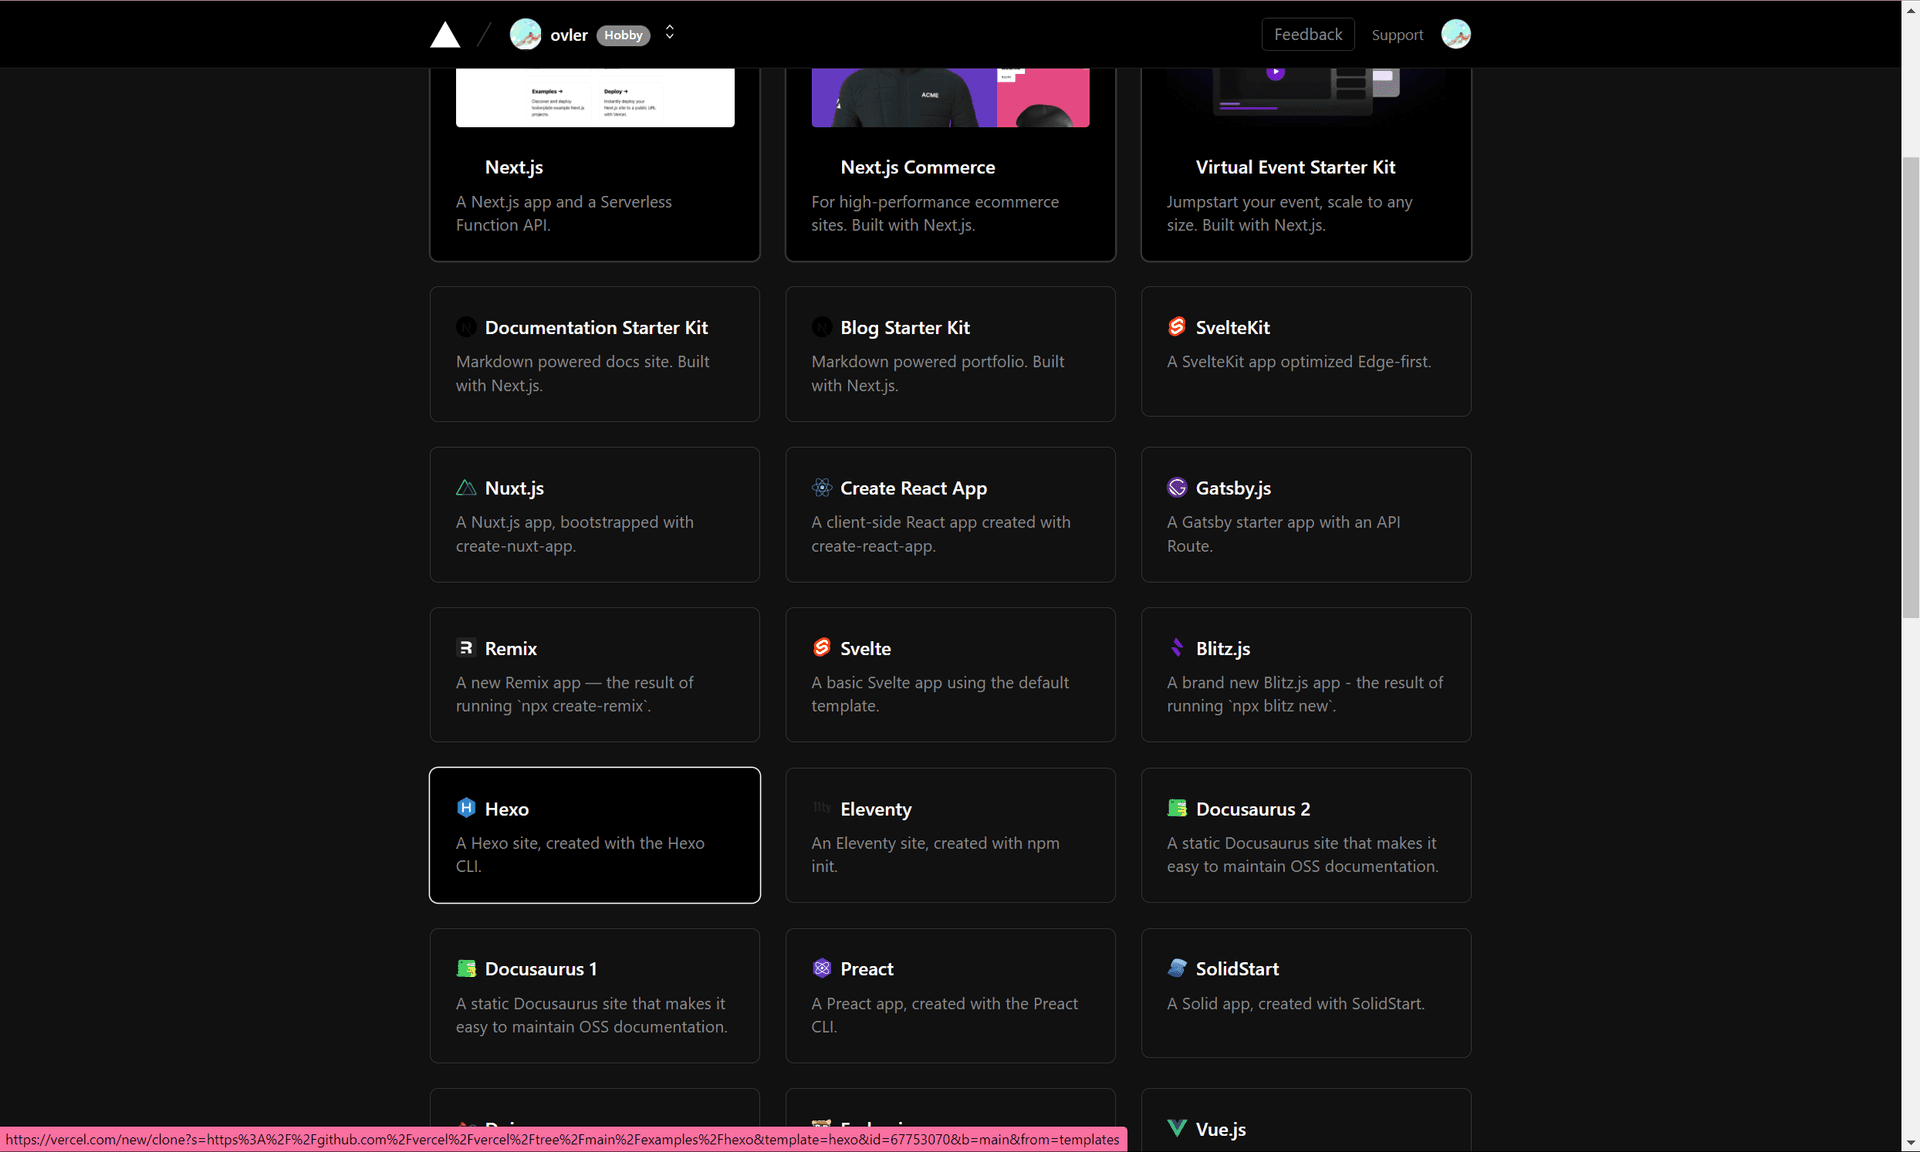Click 'A Hexo site, created with the Hexo CLI.'
Viewport: 1920px width, 1152px height.
coord(580,855)
